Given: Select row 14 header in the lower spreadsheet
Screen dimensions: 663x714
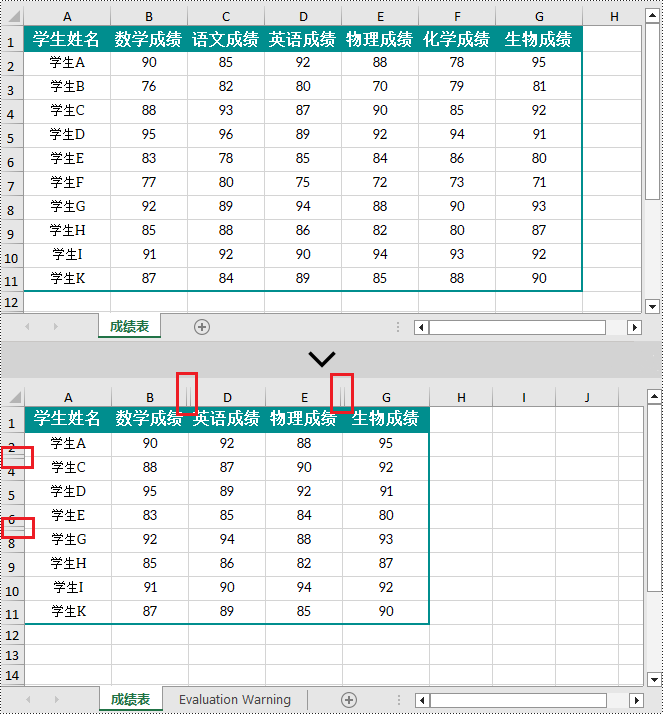Looking at the screenshot, I should pos(13,675).
